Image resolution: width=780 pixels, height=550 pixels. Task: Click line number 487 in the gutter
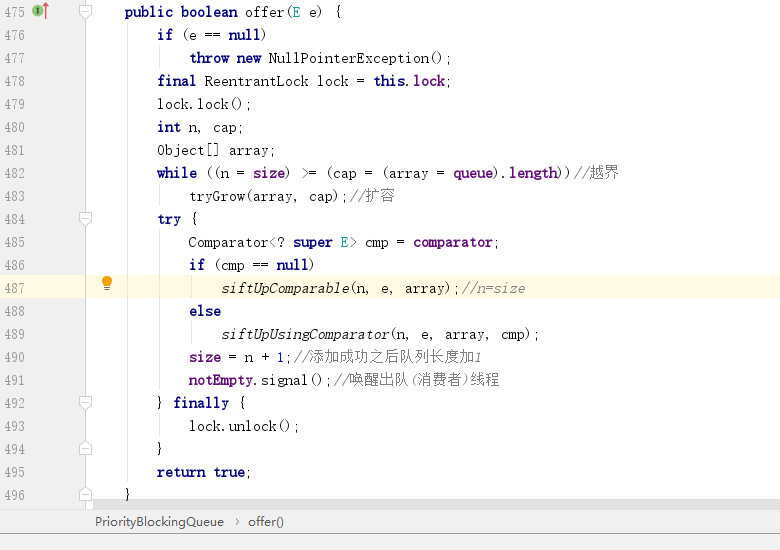(14, 288)
